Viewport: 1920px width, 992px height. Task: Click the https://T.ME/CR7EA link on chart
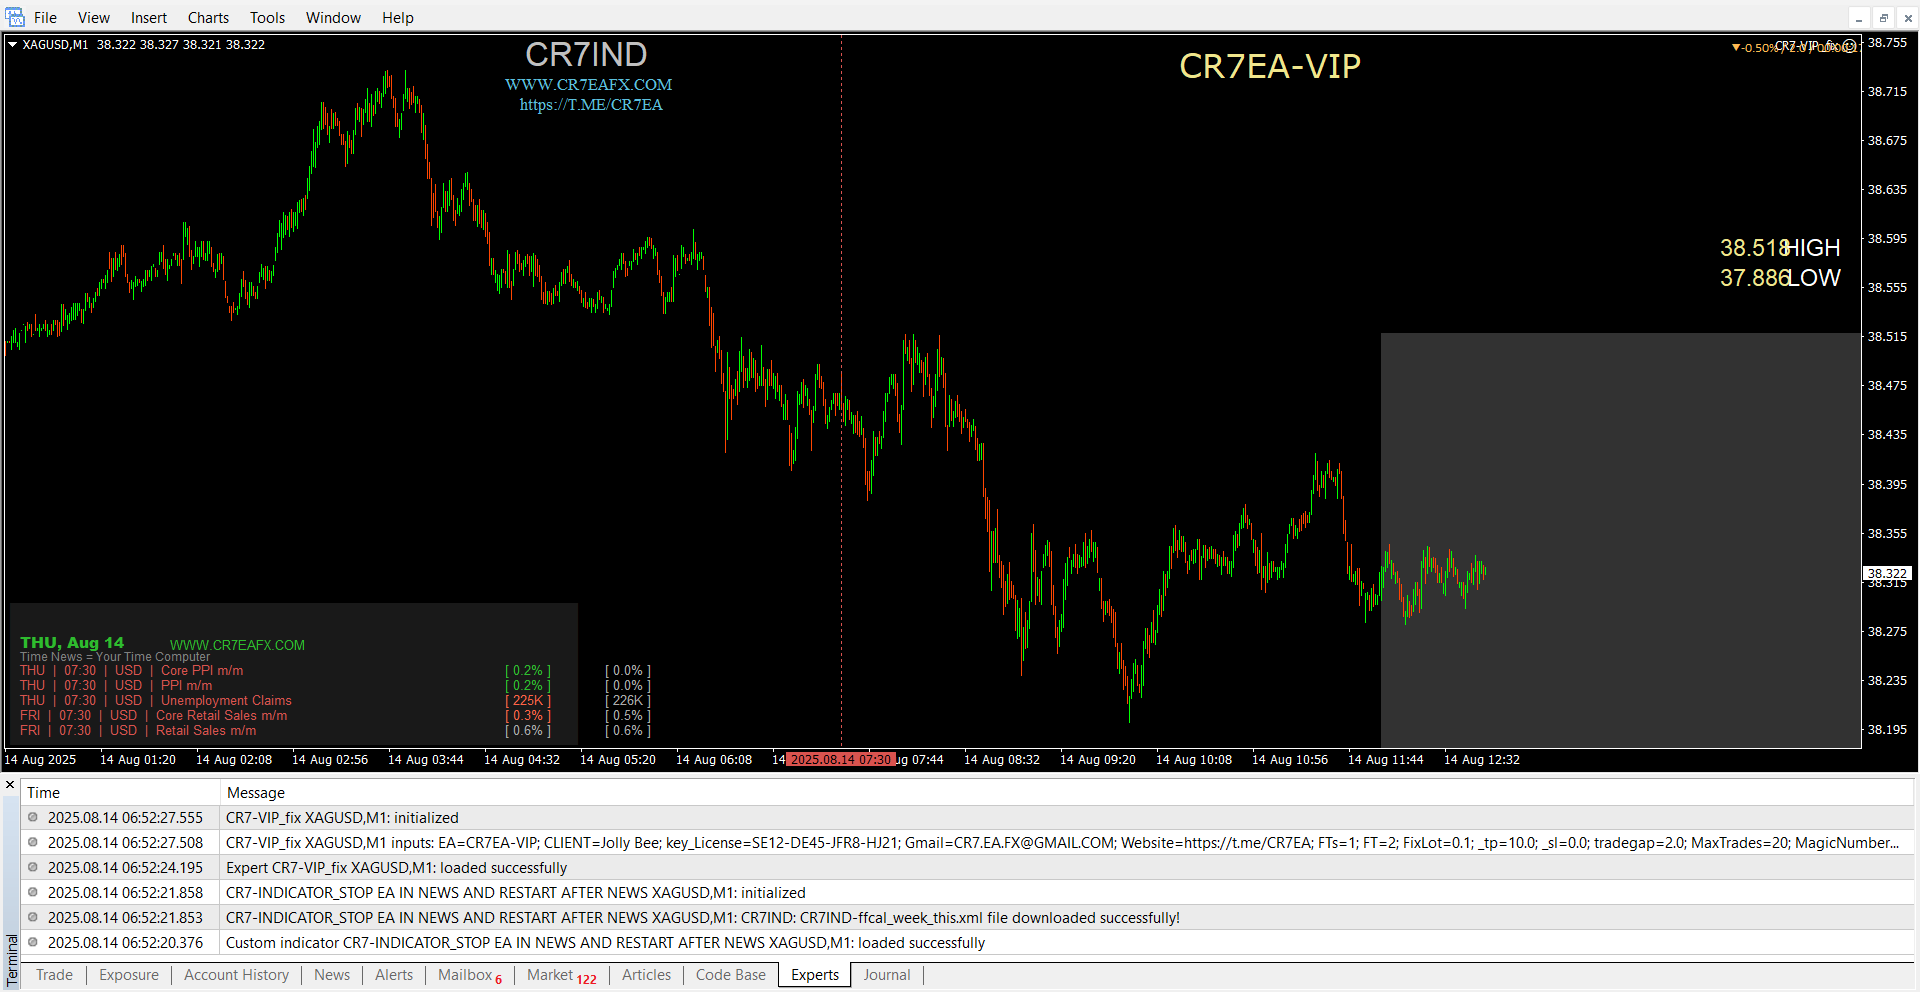[x=591, y=105]
